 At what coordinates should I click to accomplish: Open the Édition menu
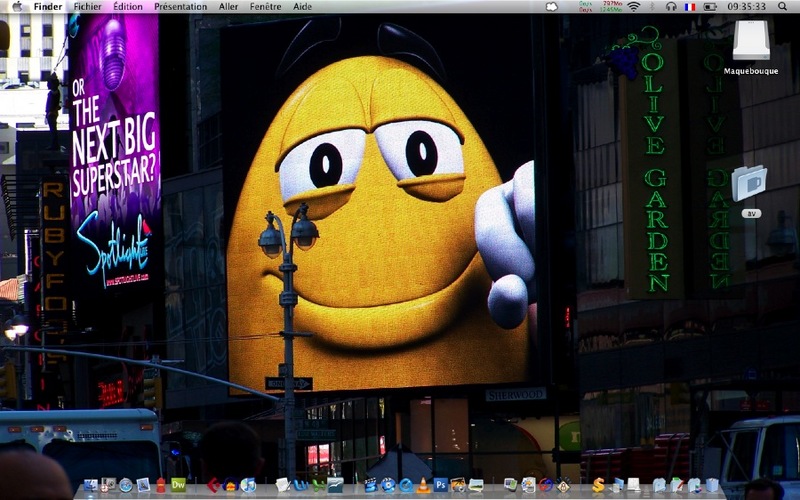[x=128, y=7]
